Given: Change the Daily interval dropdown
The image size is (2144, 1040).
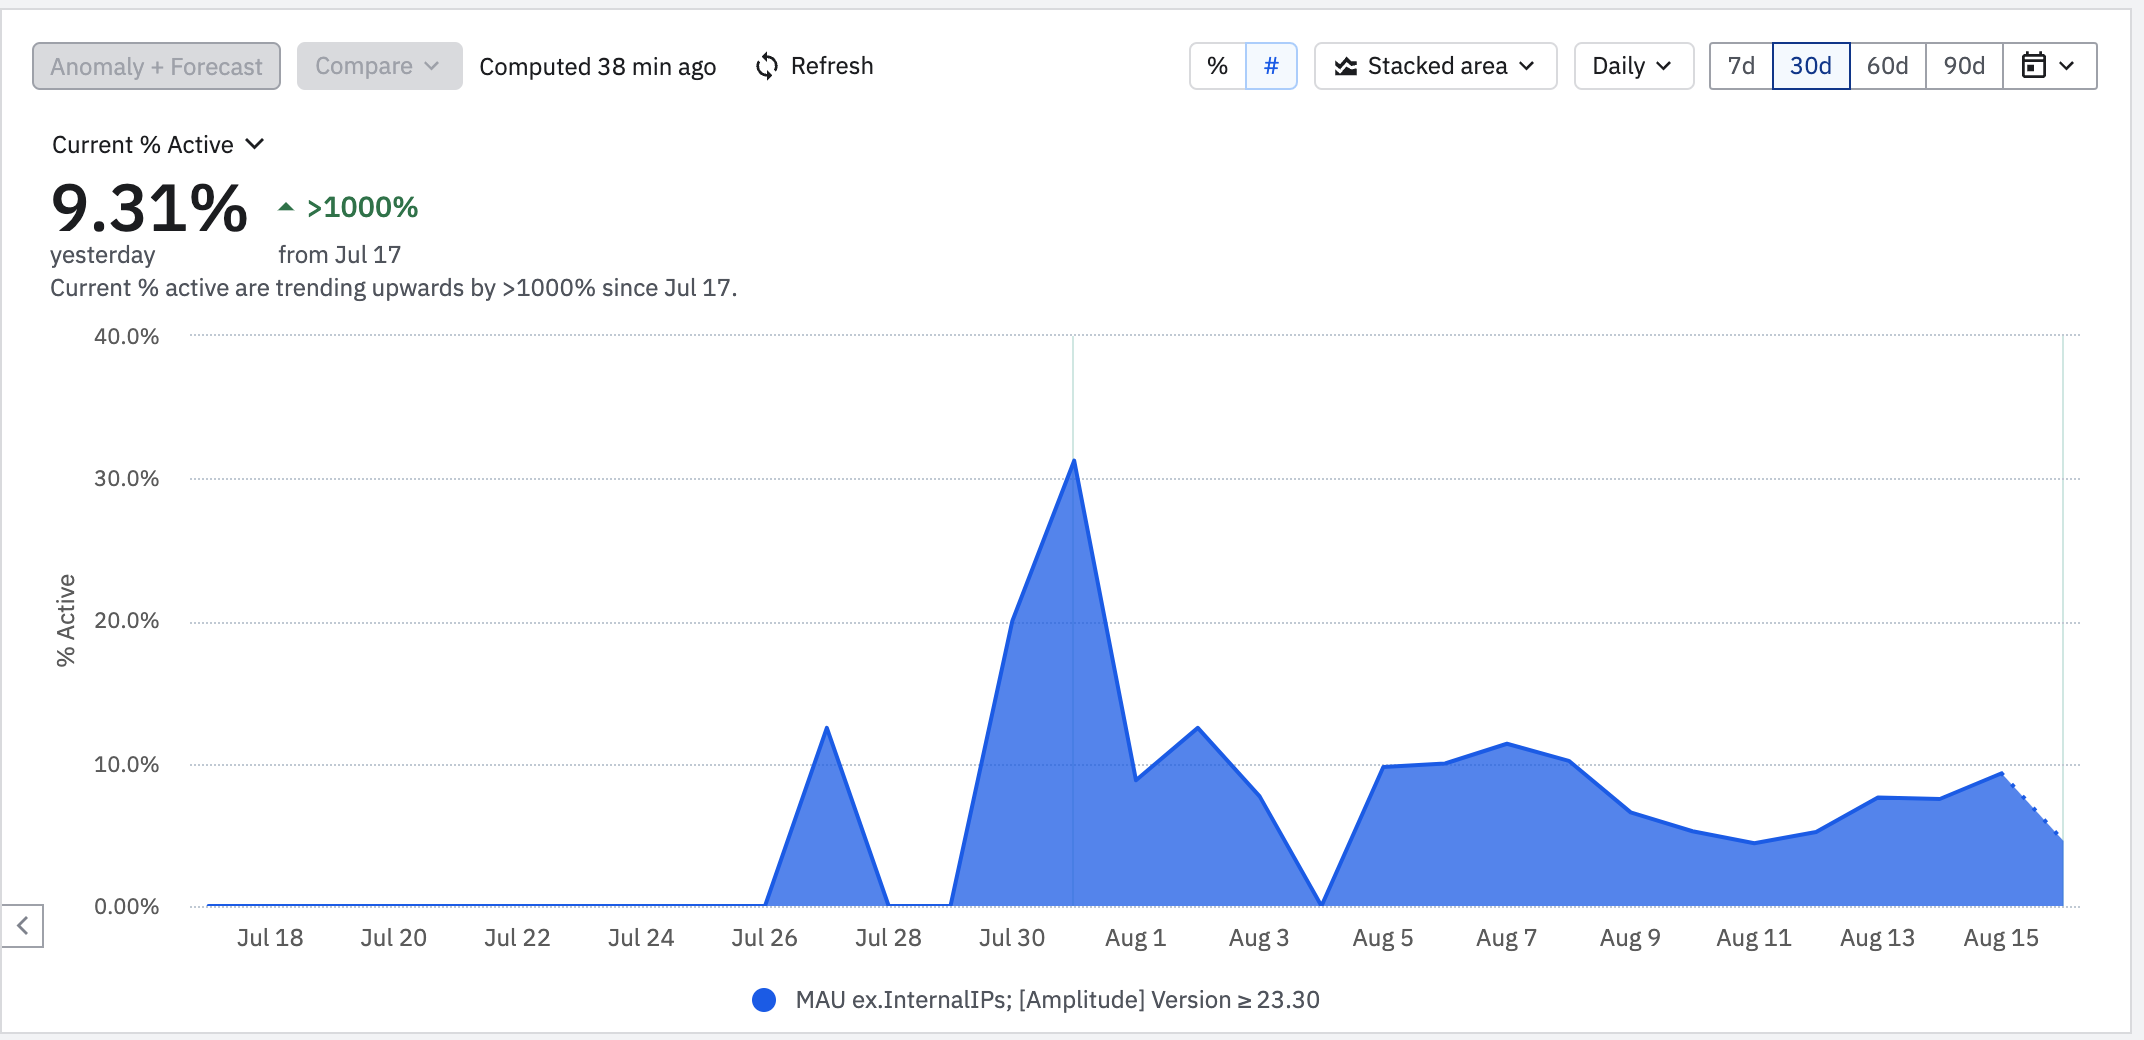Looking at the screenshot, I should (1633, 66).
